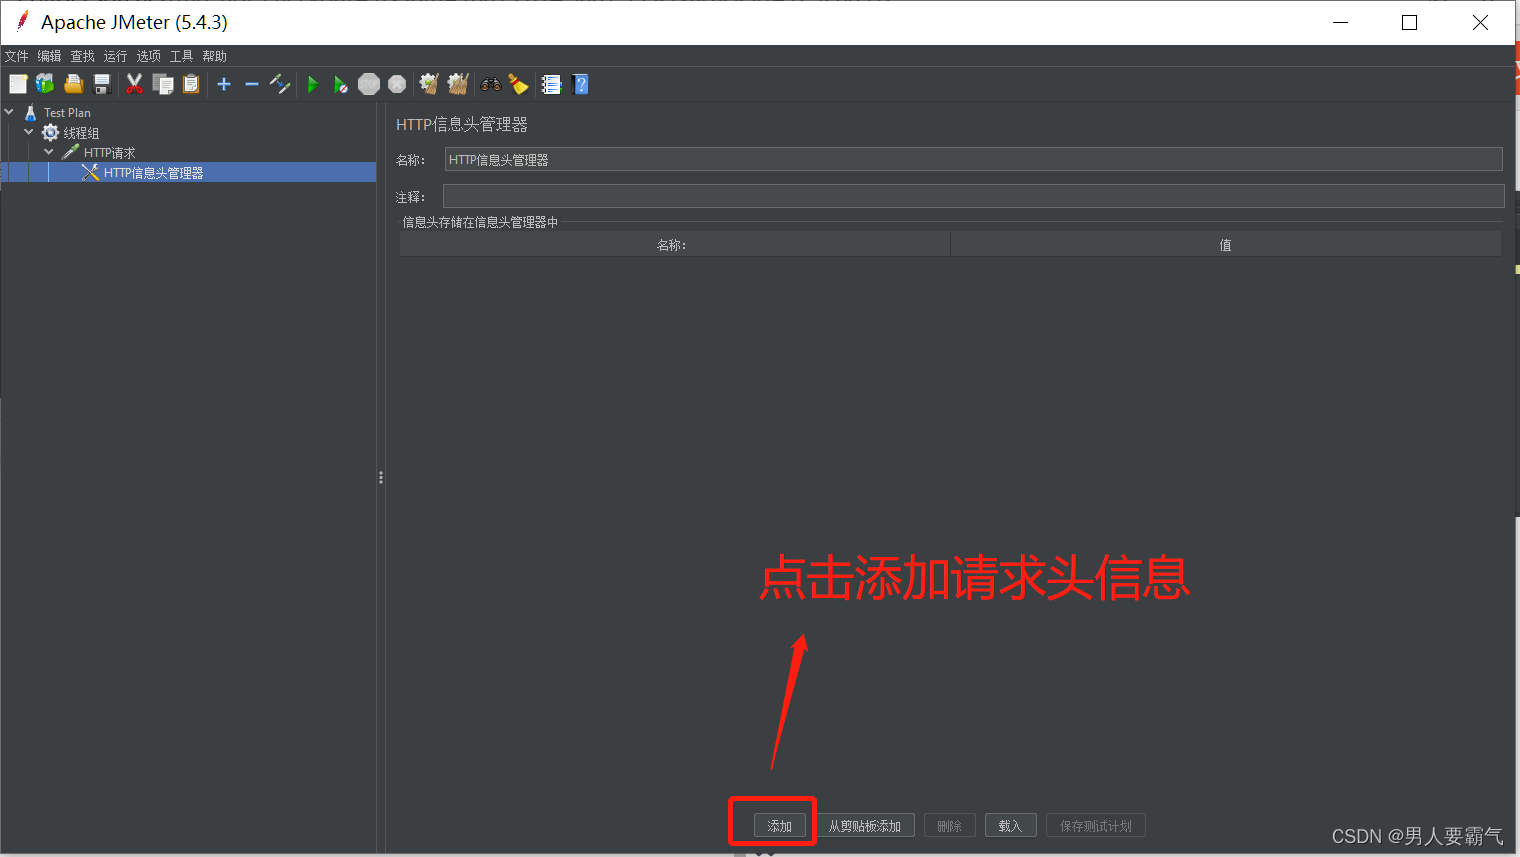Select 线程组 in the tree

[x=81, y=133]
